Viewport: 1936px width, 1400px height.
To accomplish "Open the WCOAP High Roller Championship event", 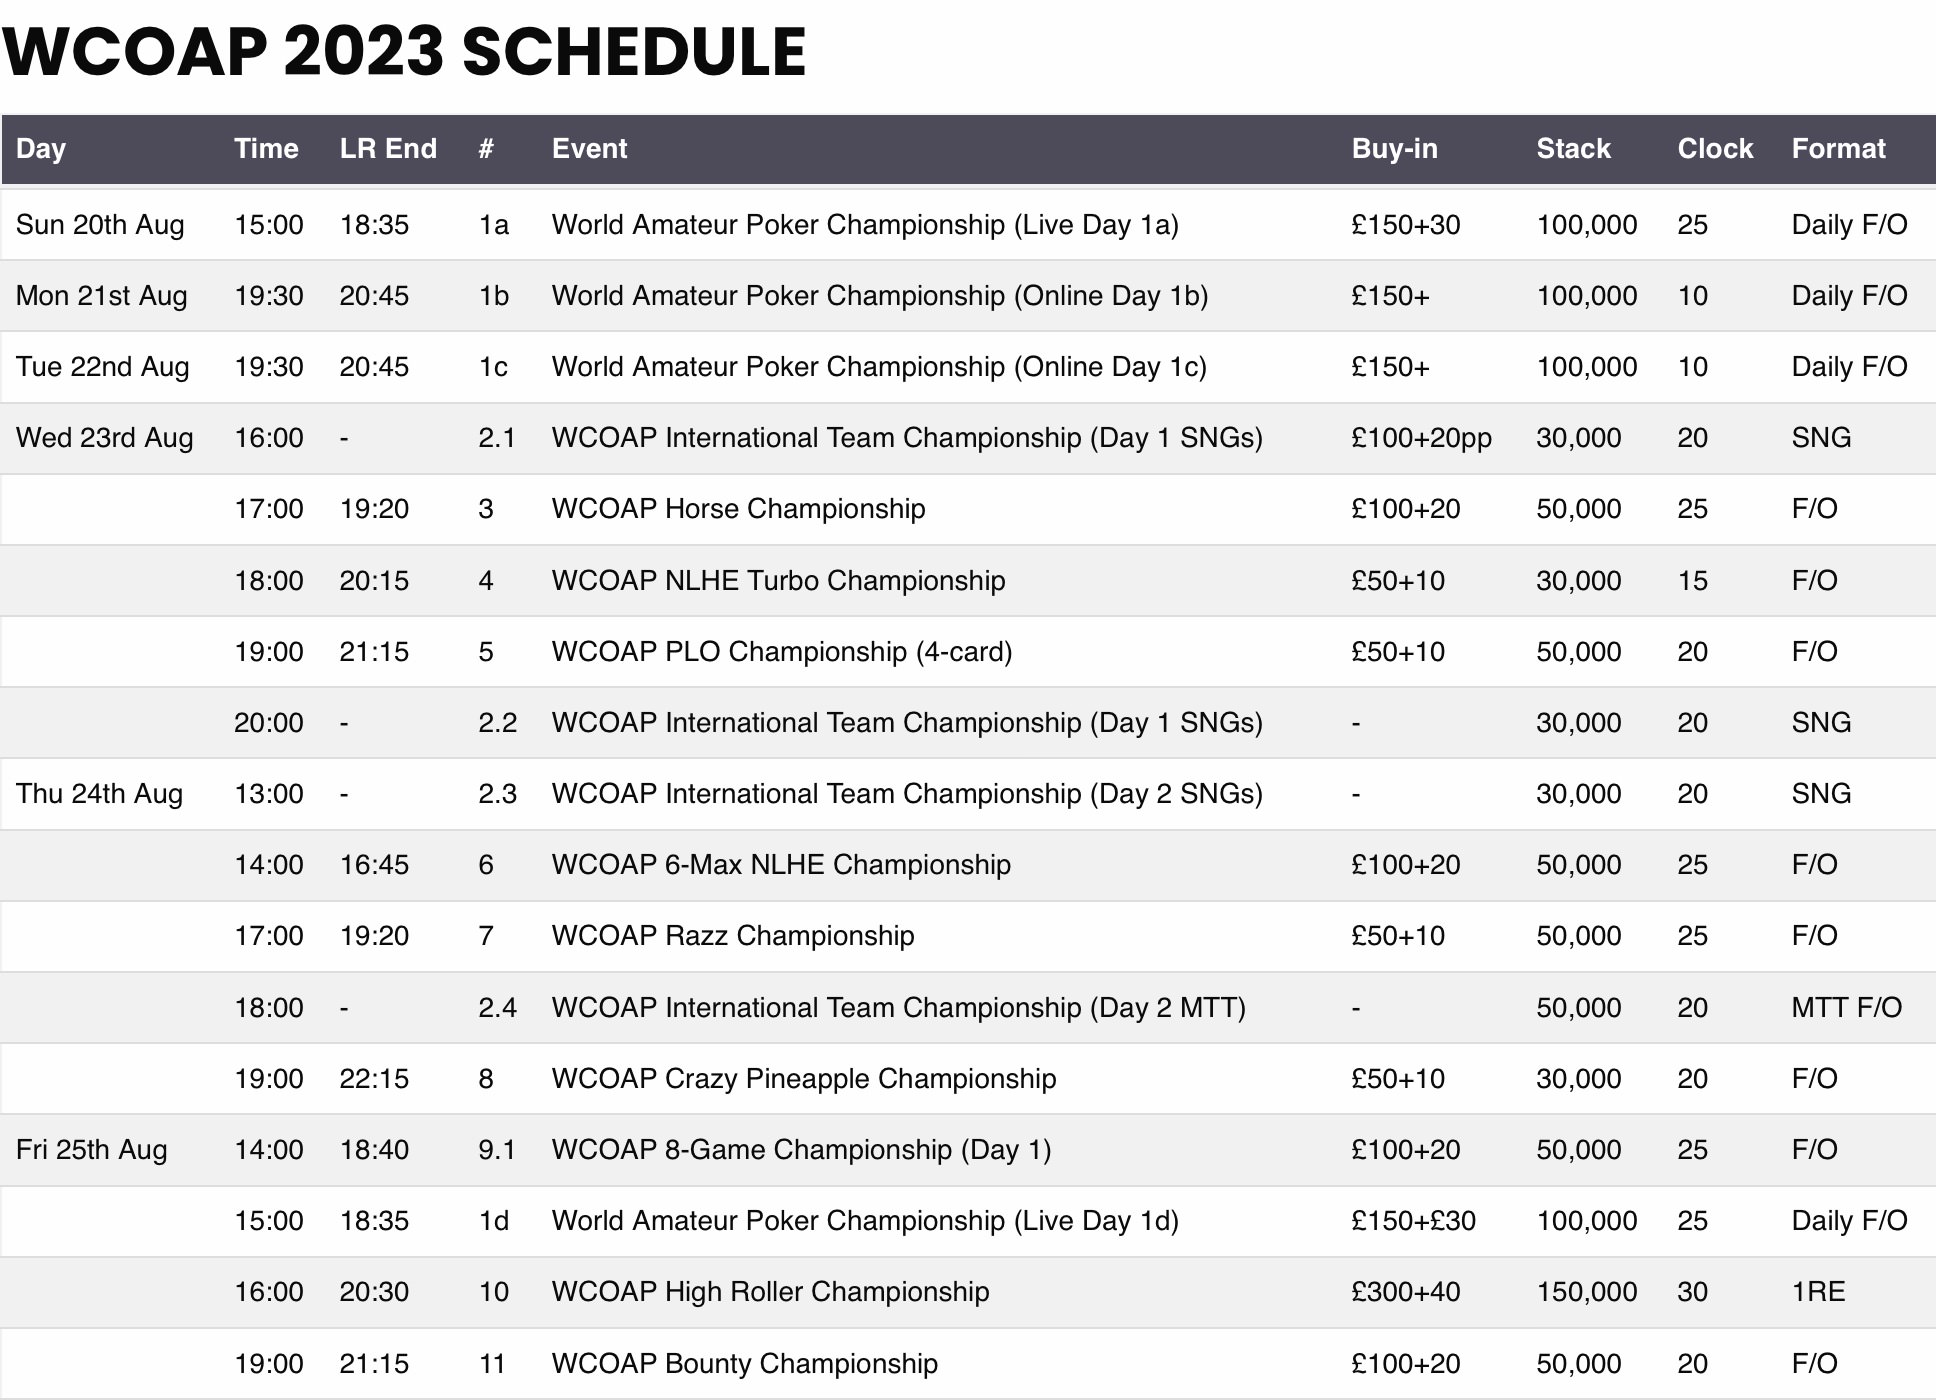I will click(770, 1292).
